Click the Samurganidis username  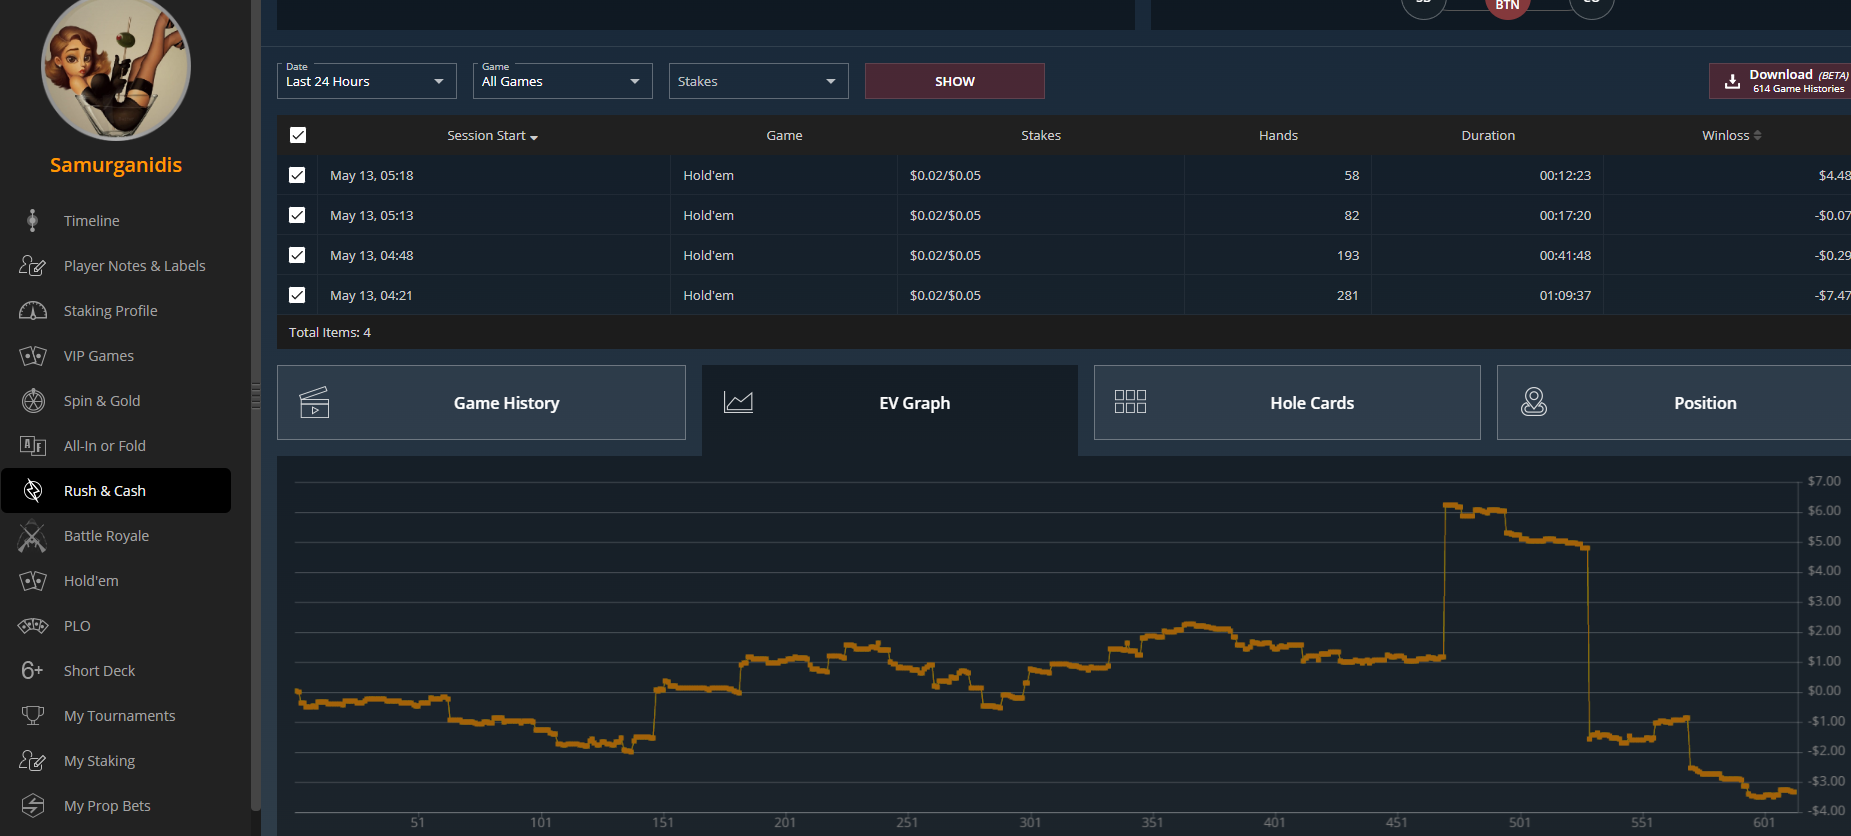[x=116, y=165]
